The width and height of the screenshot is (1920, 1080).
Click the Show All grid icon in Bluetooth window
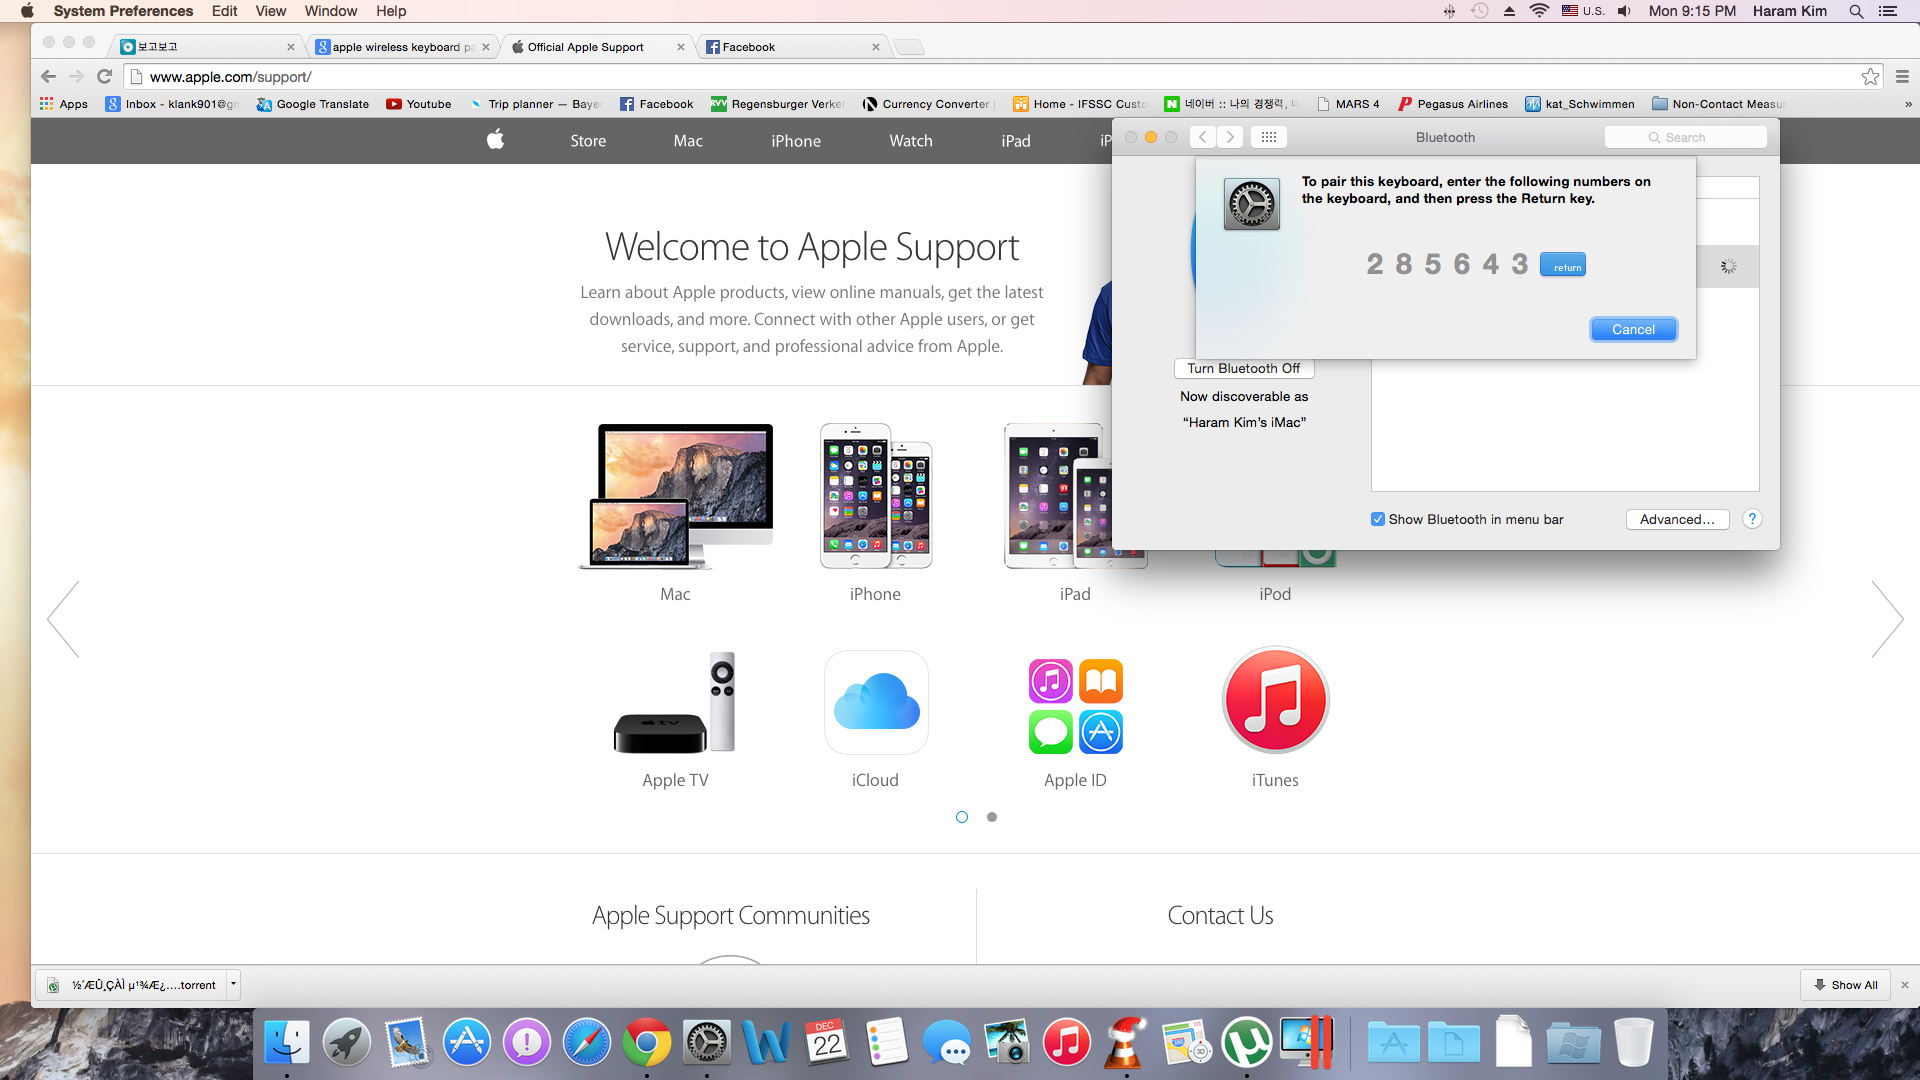click(1268, 137)
